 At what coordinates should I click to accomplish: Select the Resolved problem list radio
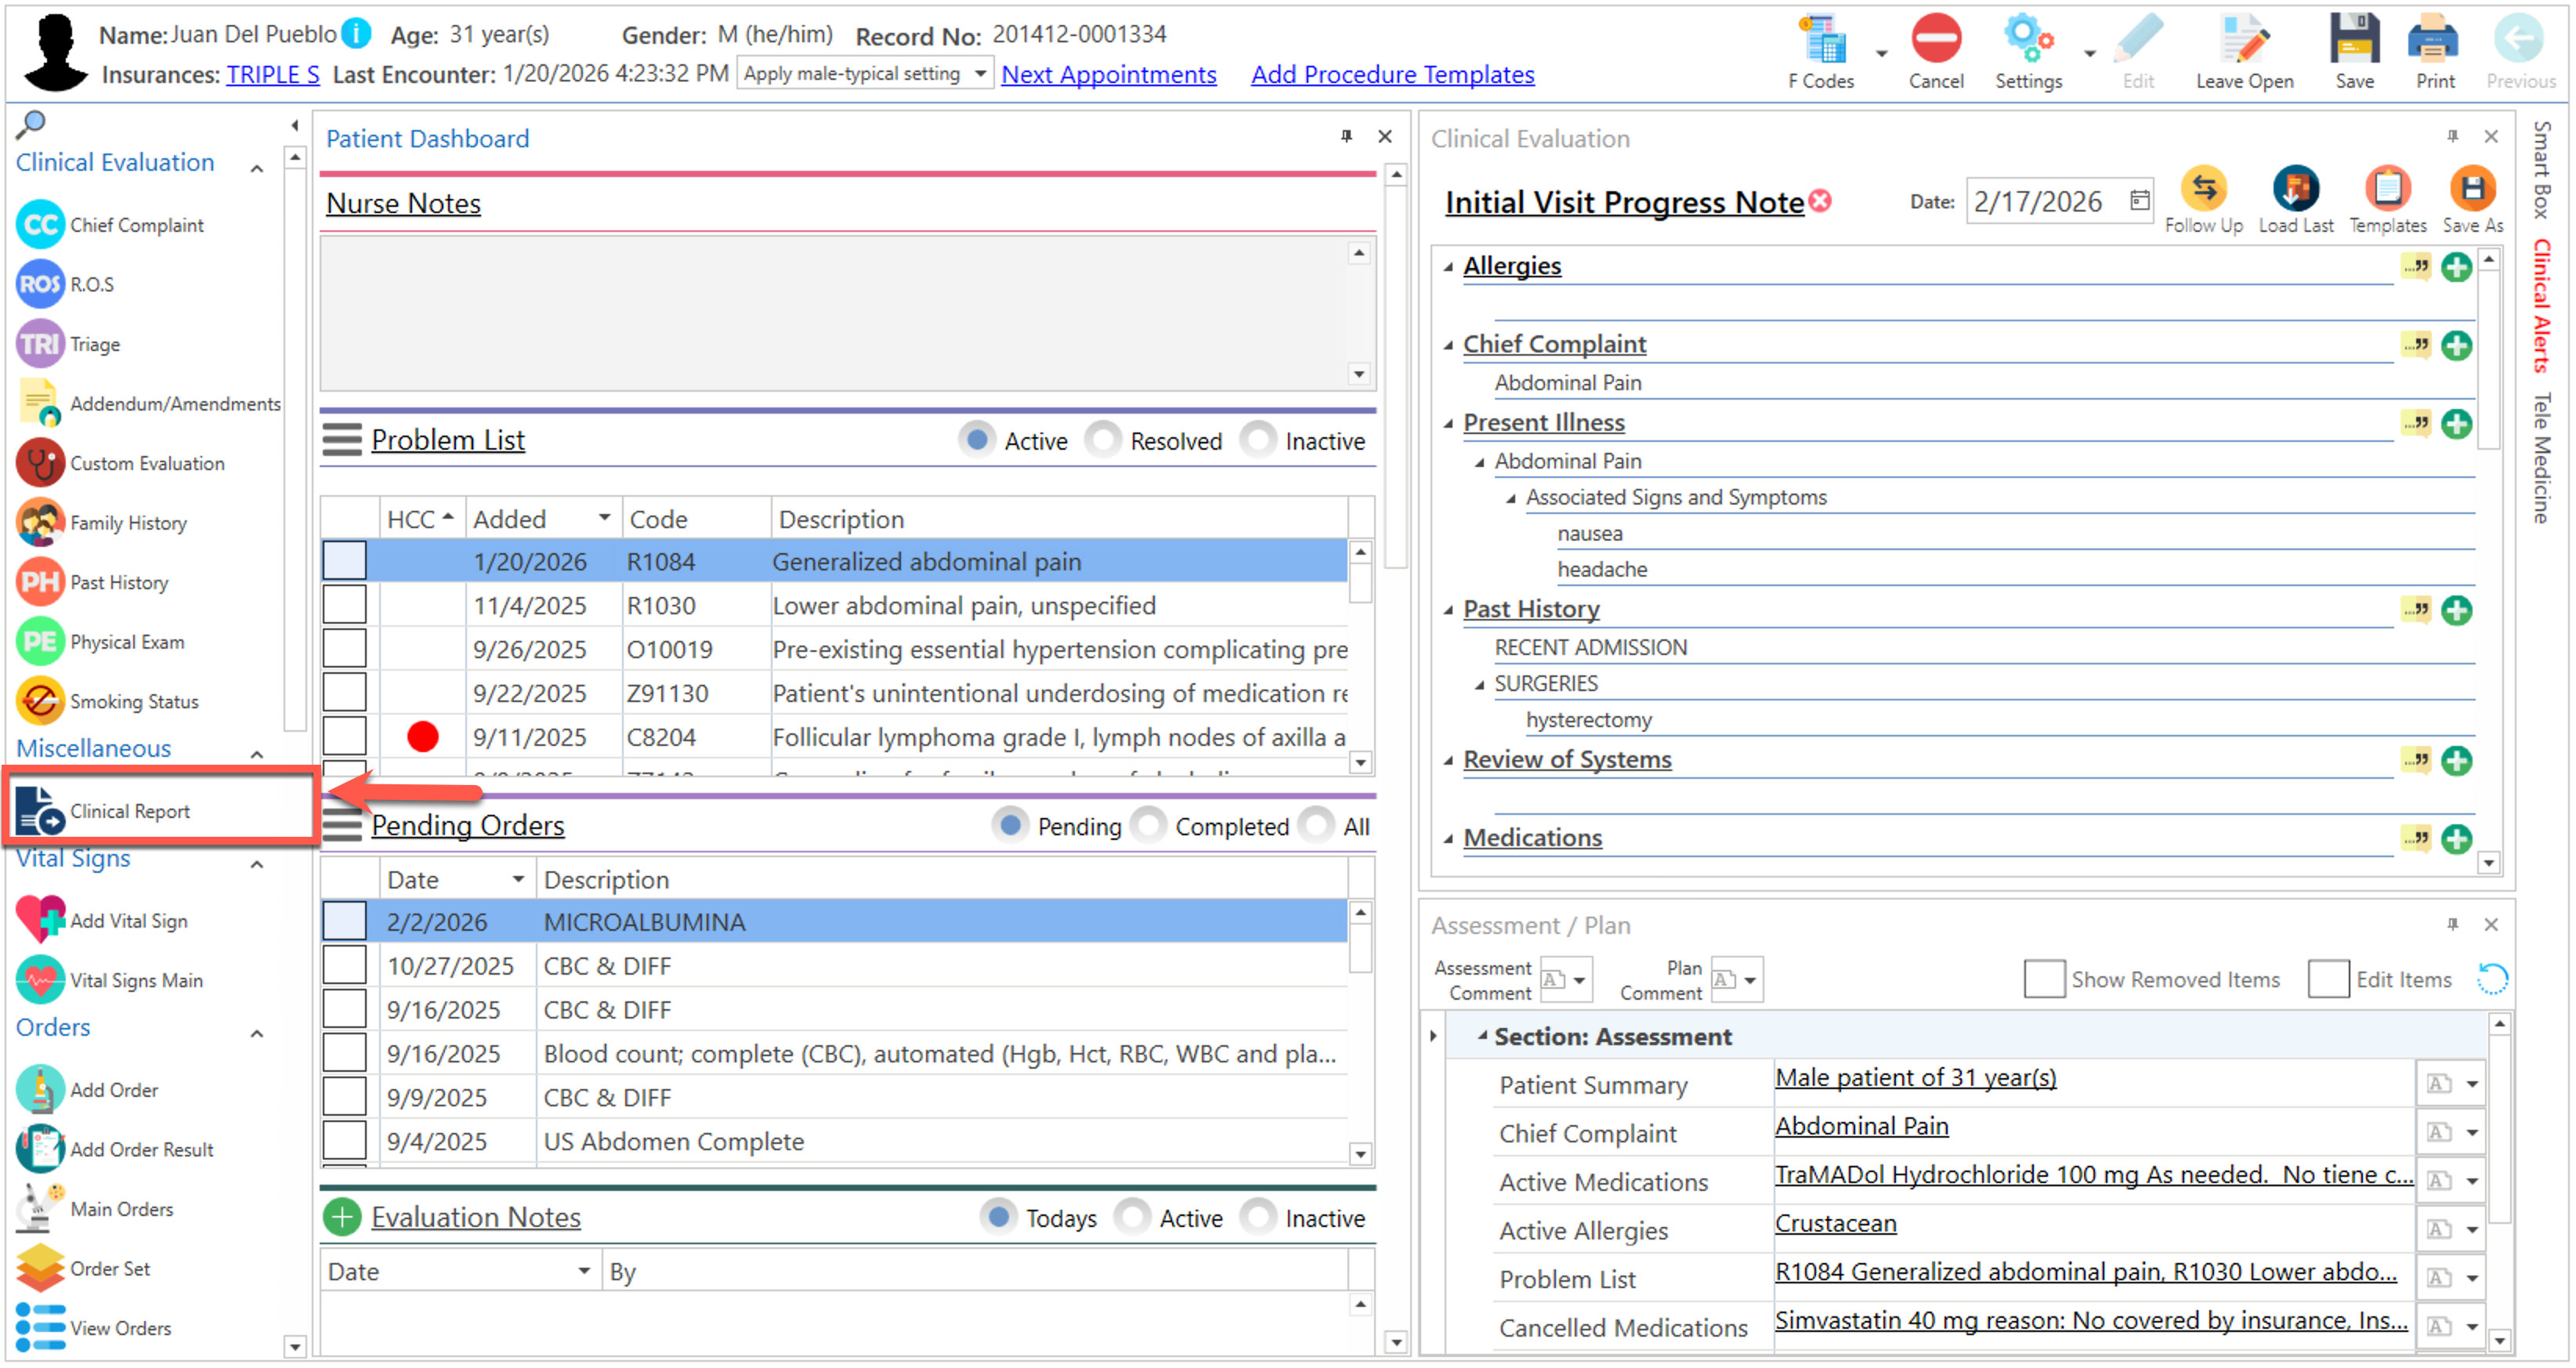(1104, 440)
